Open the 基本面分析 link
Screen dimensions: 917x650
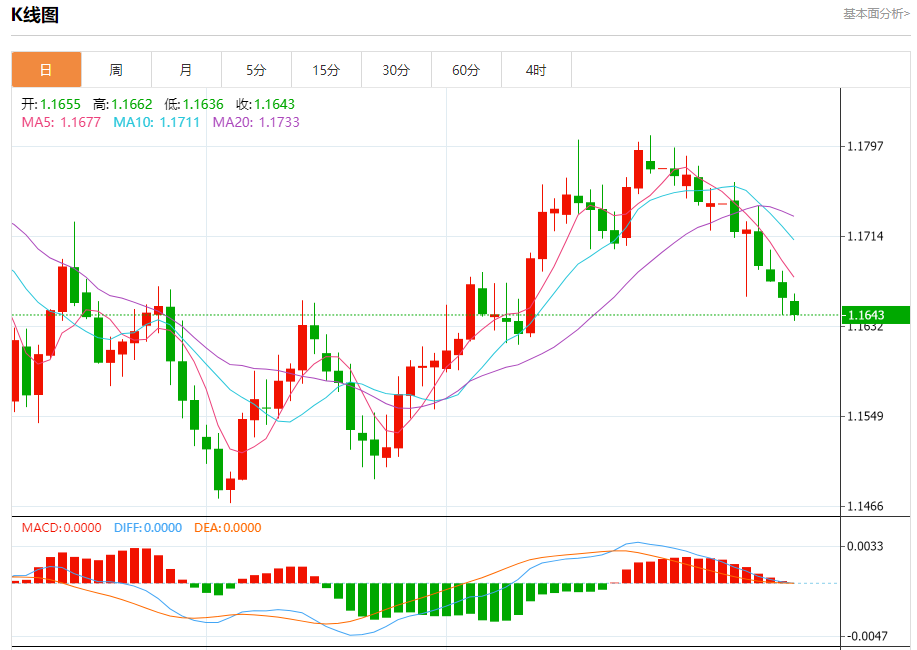pos(876,14)
